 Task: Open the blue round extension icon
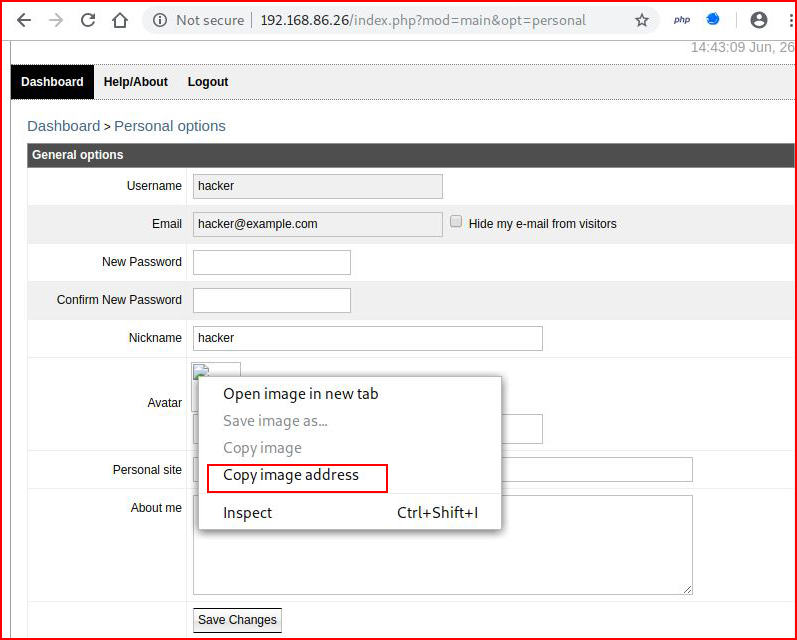[713, 19]
